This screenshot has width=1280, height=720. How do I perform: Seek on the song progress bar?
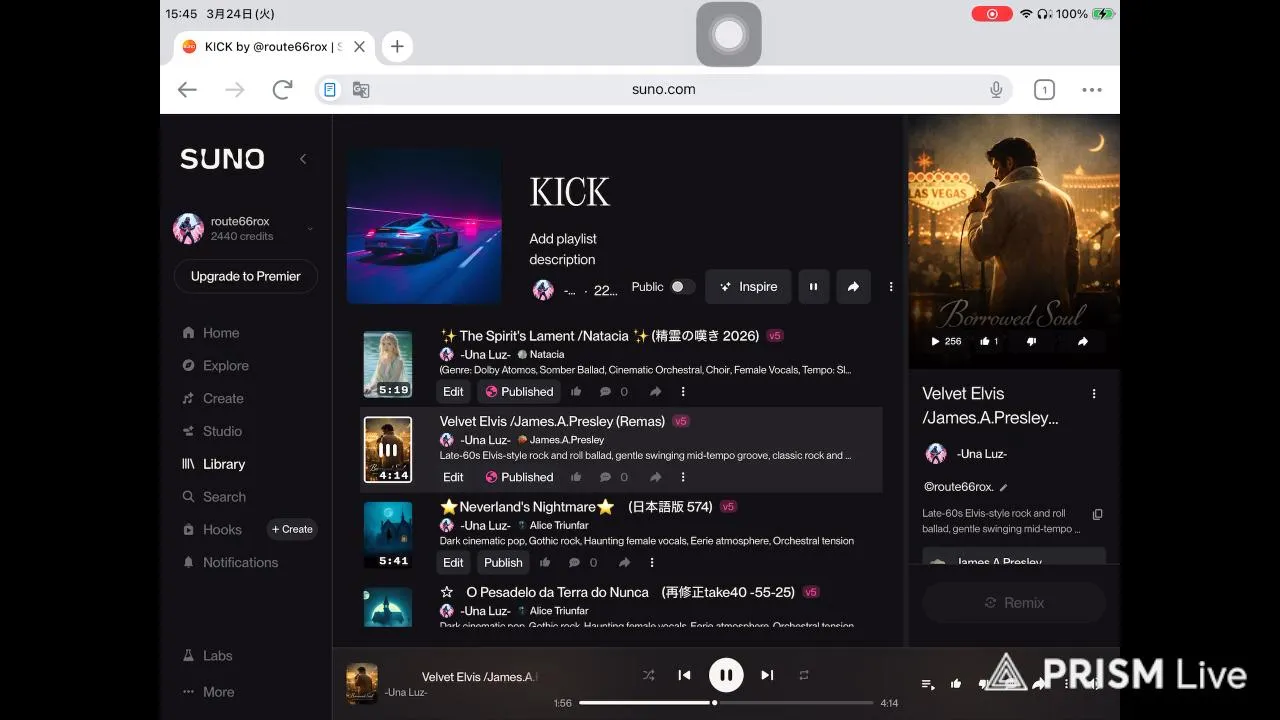click(x=726, y=703)
